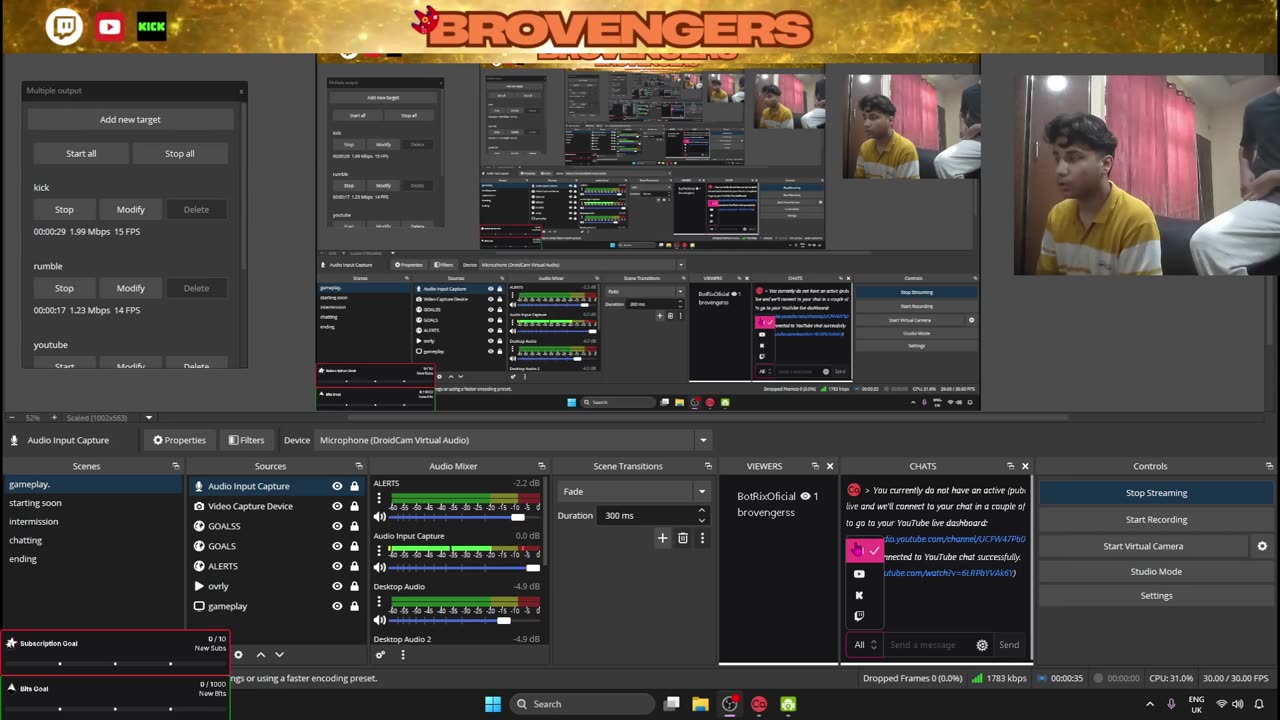Screen dimensions: 1280x720
Task: Switch to starting soon scene
Action: [93, 503]
